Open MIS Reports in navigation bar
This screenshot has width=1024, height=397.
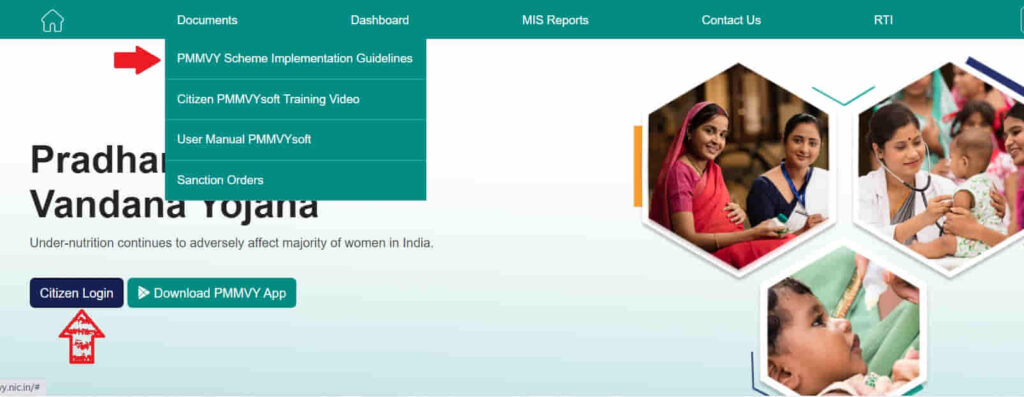click(555, 20)
